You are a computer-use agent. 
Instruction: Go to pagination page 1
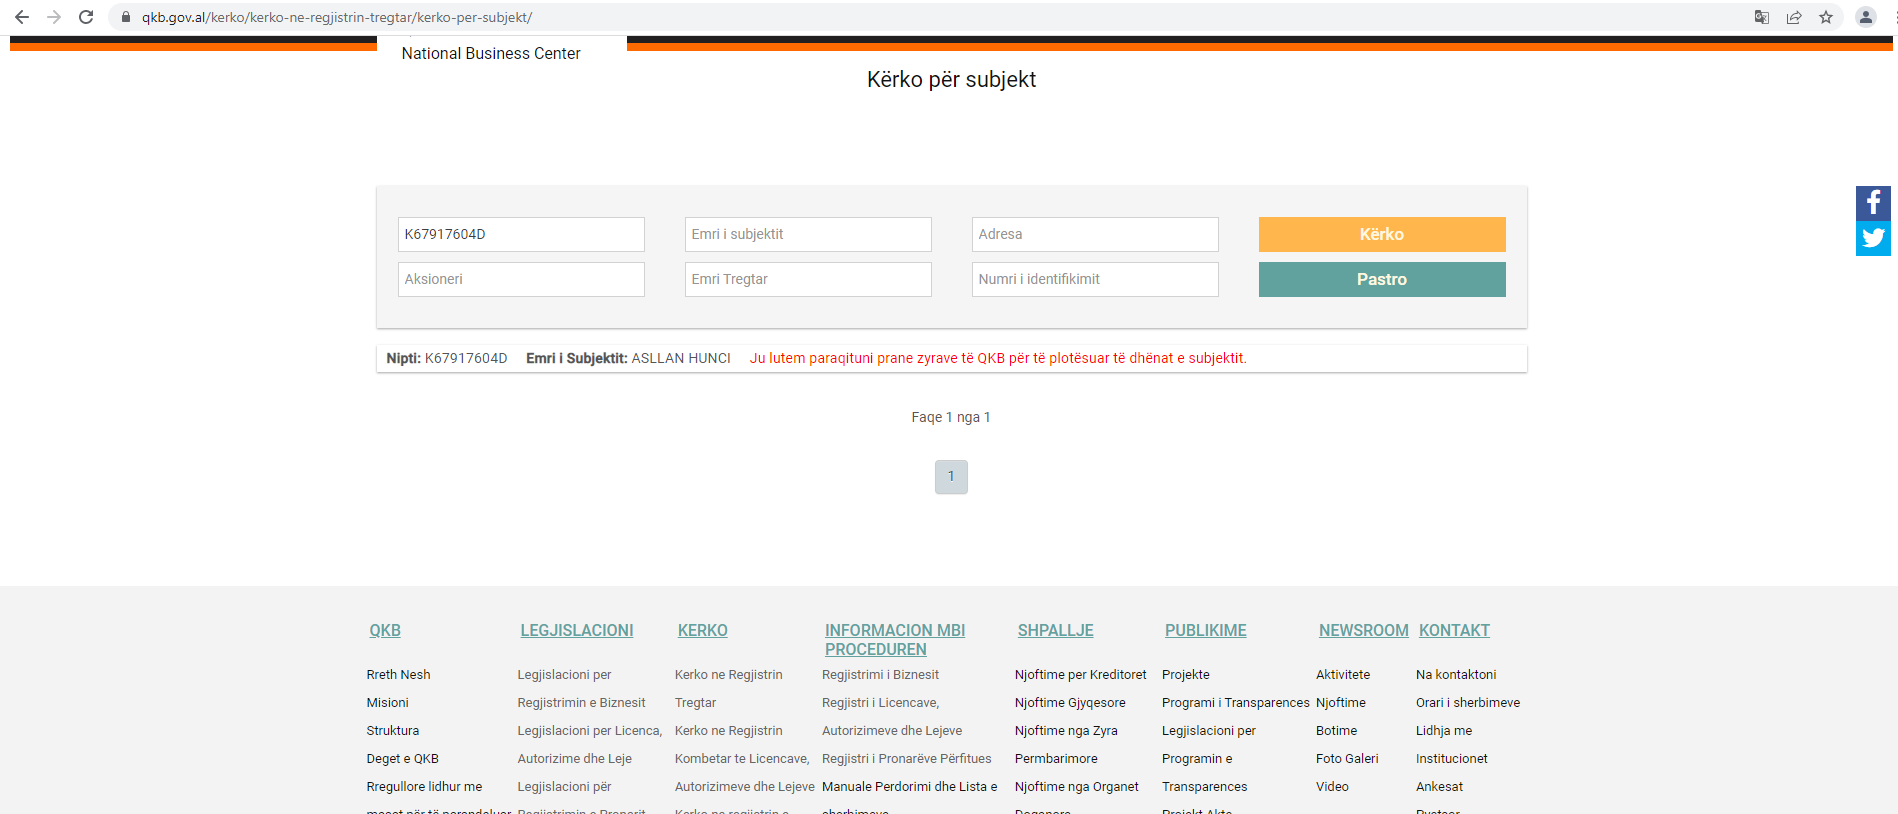click(950, 477)
